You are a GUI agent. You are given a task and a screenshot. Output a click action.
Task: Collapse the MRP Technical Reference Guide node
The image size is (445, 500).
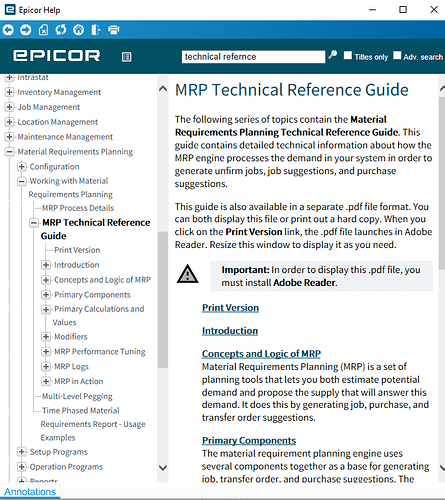[34, 223]
